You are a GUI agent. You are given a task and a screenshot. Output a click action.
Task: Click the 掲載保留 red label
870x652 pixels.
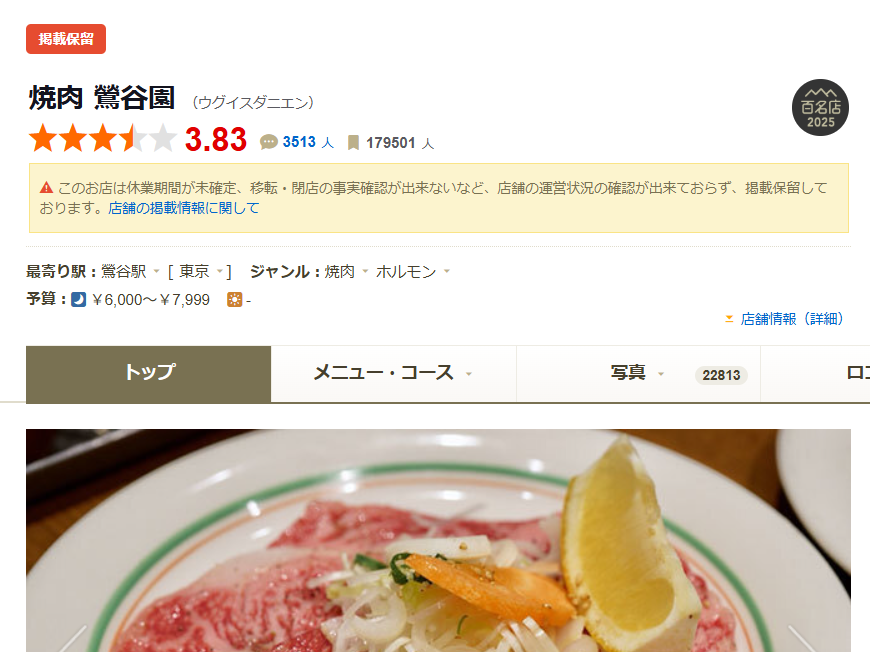(66, 39)
